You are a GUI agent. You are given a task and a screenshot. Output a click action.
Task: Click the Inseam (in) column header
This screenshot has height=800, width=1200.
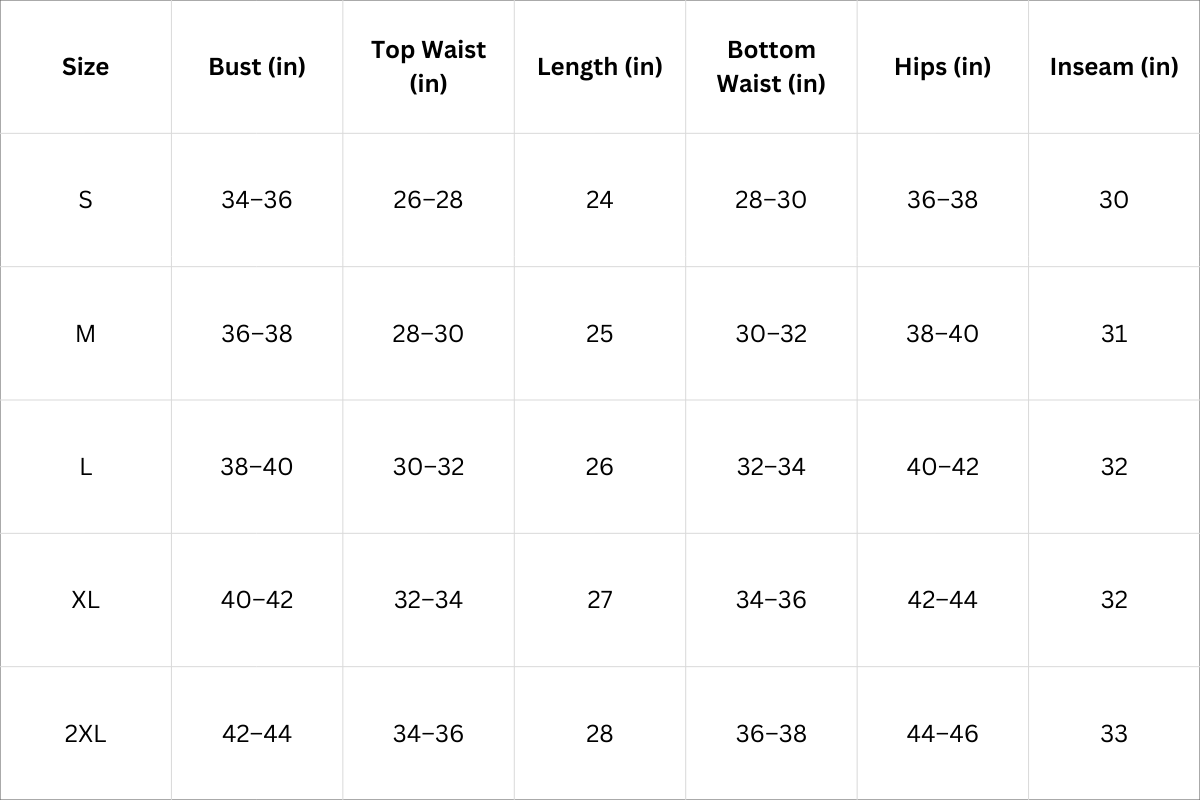[x=1113, y=67]
